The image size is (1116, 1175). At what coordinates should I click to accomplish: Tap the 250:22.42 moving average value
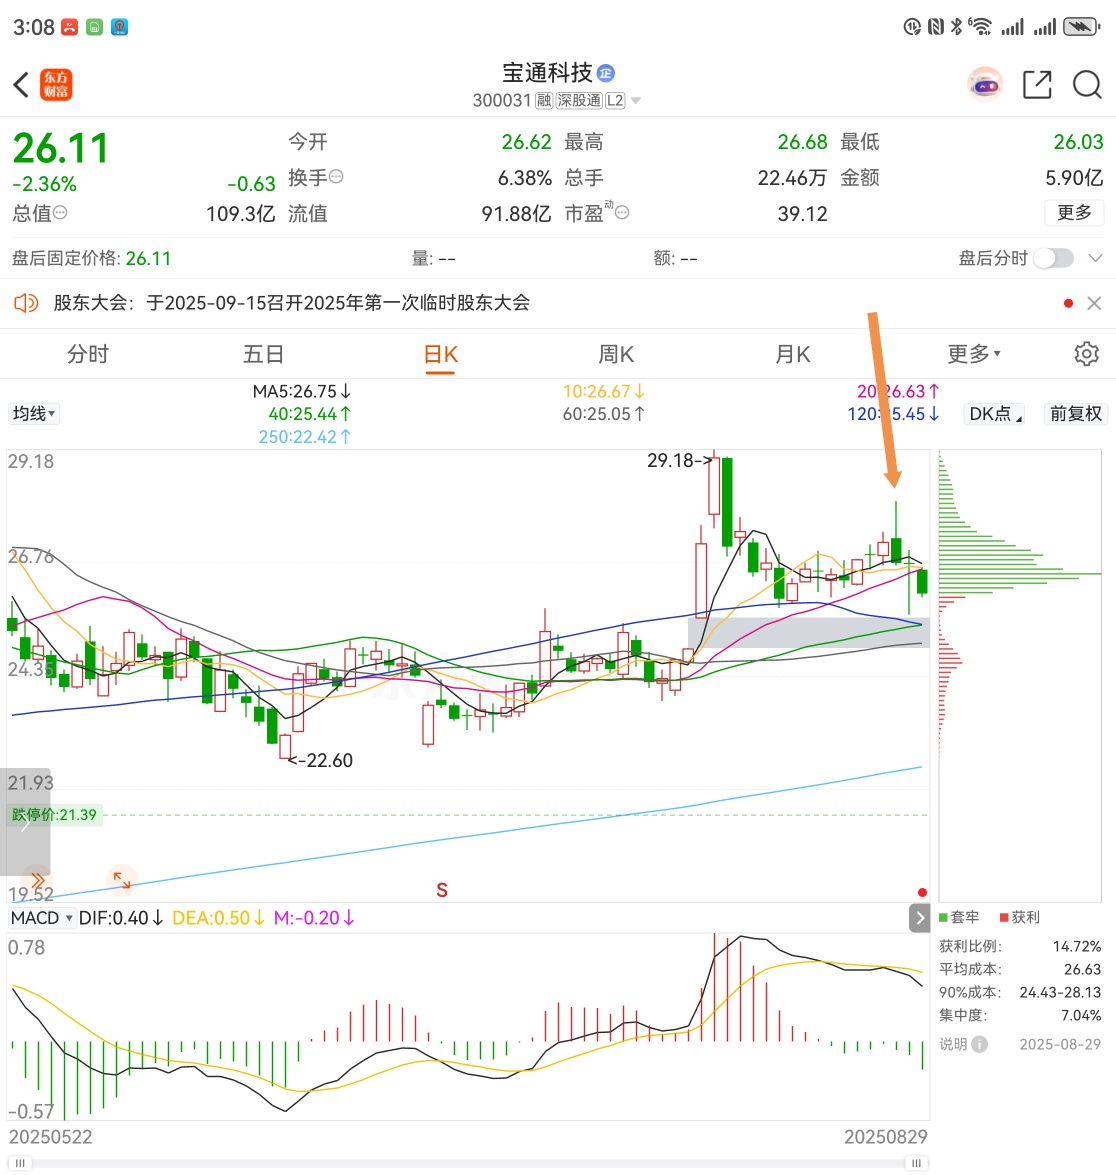(x=304, y=437)
